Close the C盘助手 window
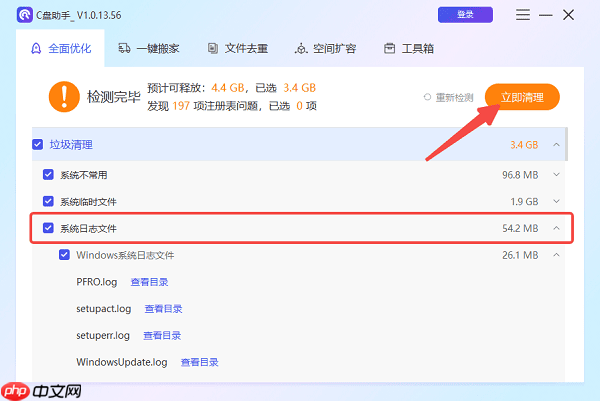The width and height of the screenshot is (600, 401). [x=569, y=15]
